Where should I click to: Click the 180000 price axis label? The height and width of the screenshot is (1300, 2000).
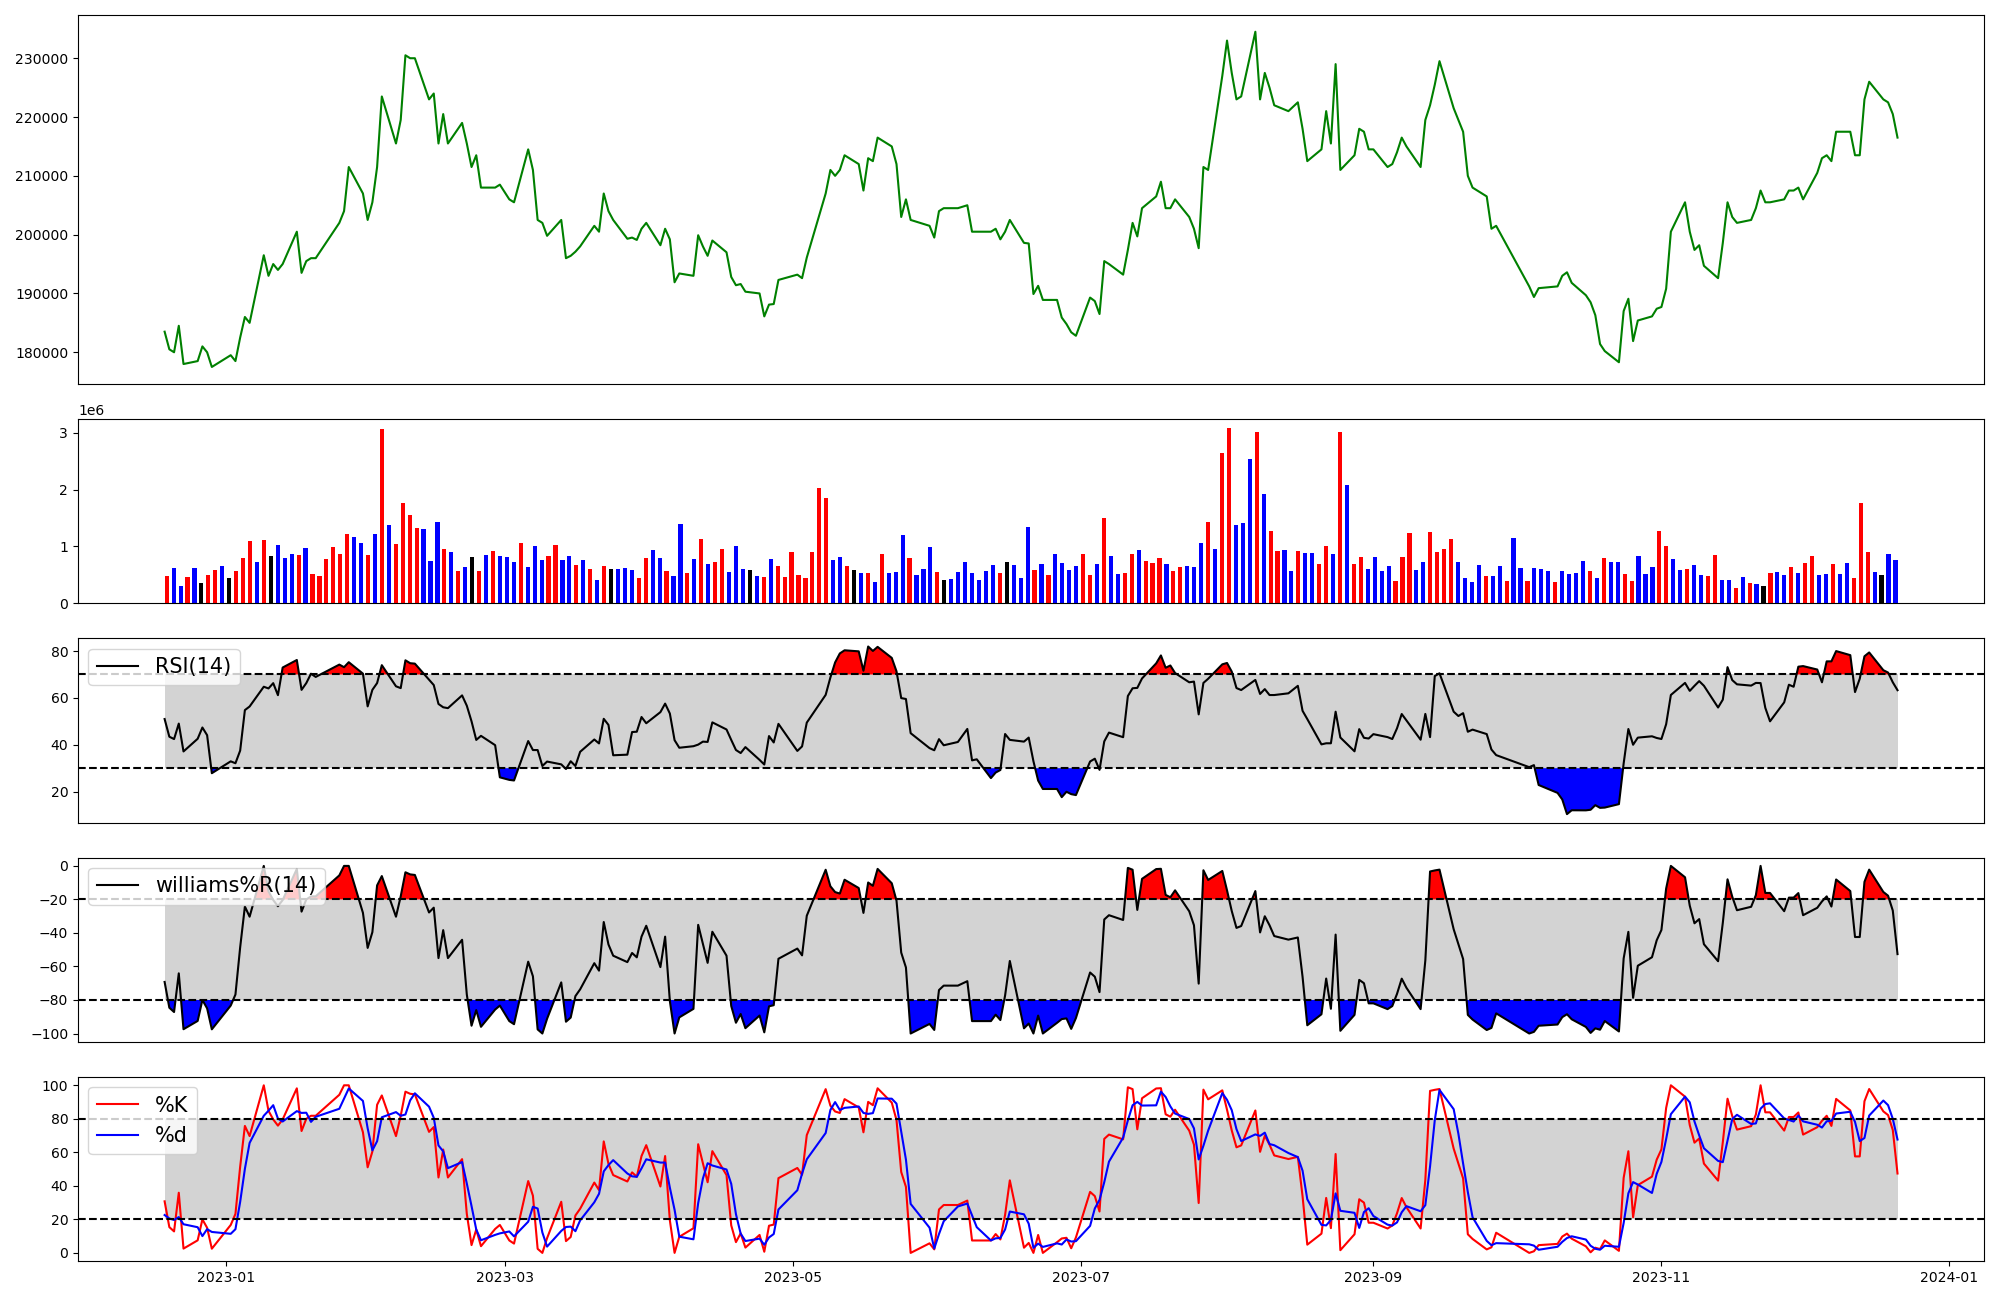coord(41,353)
